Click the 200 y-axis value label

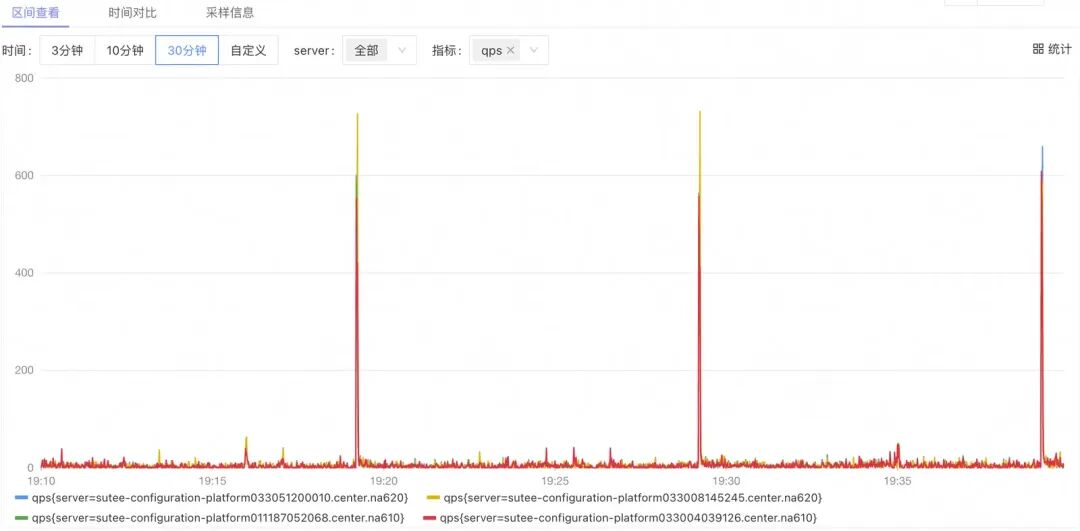tap(25, 371)
